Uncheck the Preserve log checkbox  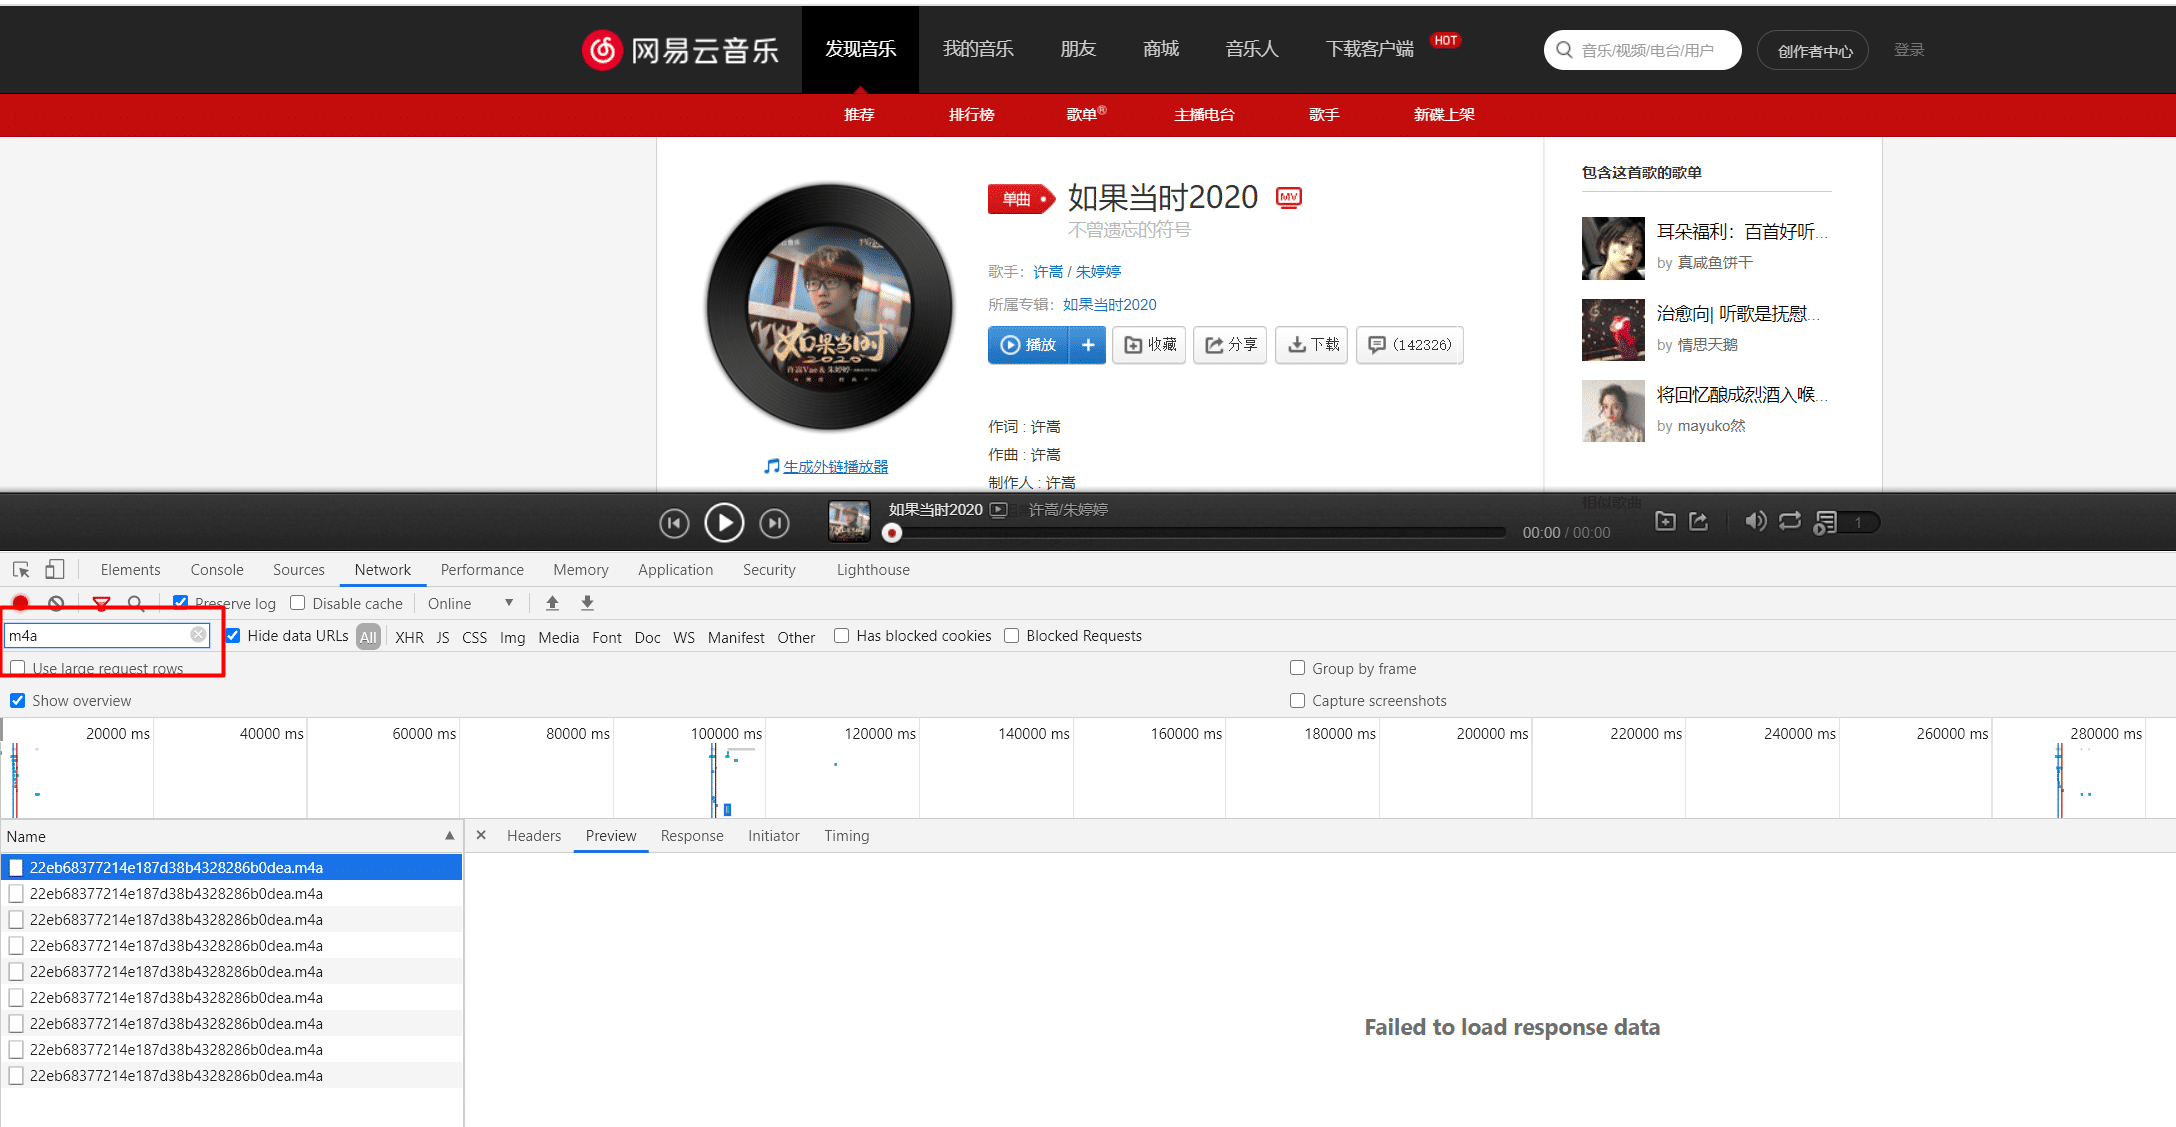180,602
